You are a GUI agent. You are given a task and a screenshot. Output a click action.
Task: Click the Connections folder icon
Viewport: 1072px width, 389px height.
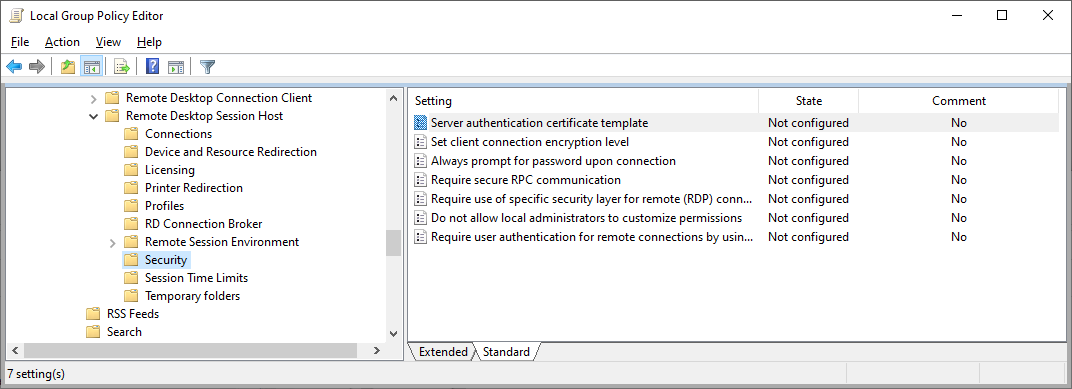click(131, 134)
